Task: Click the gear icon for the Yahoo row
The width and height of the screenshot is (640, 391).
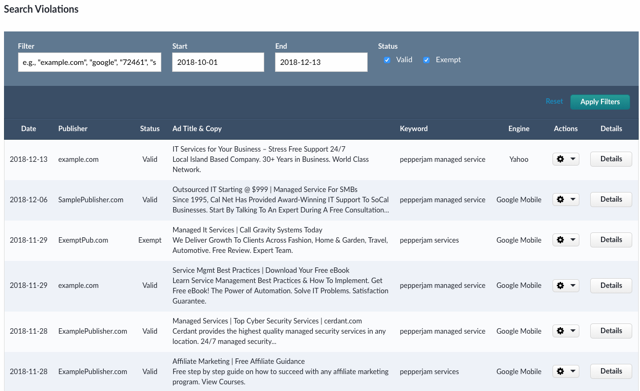Action: [560, 159]
